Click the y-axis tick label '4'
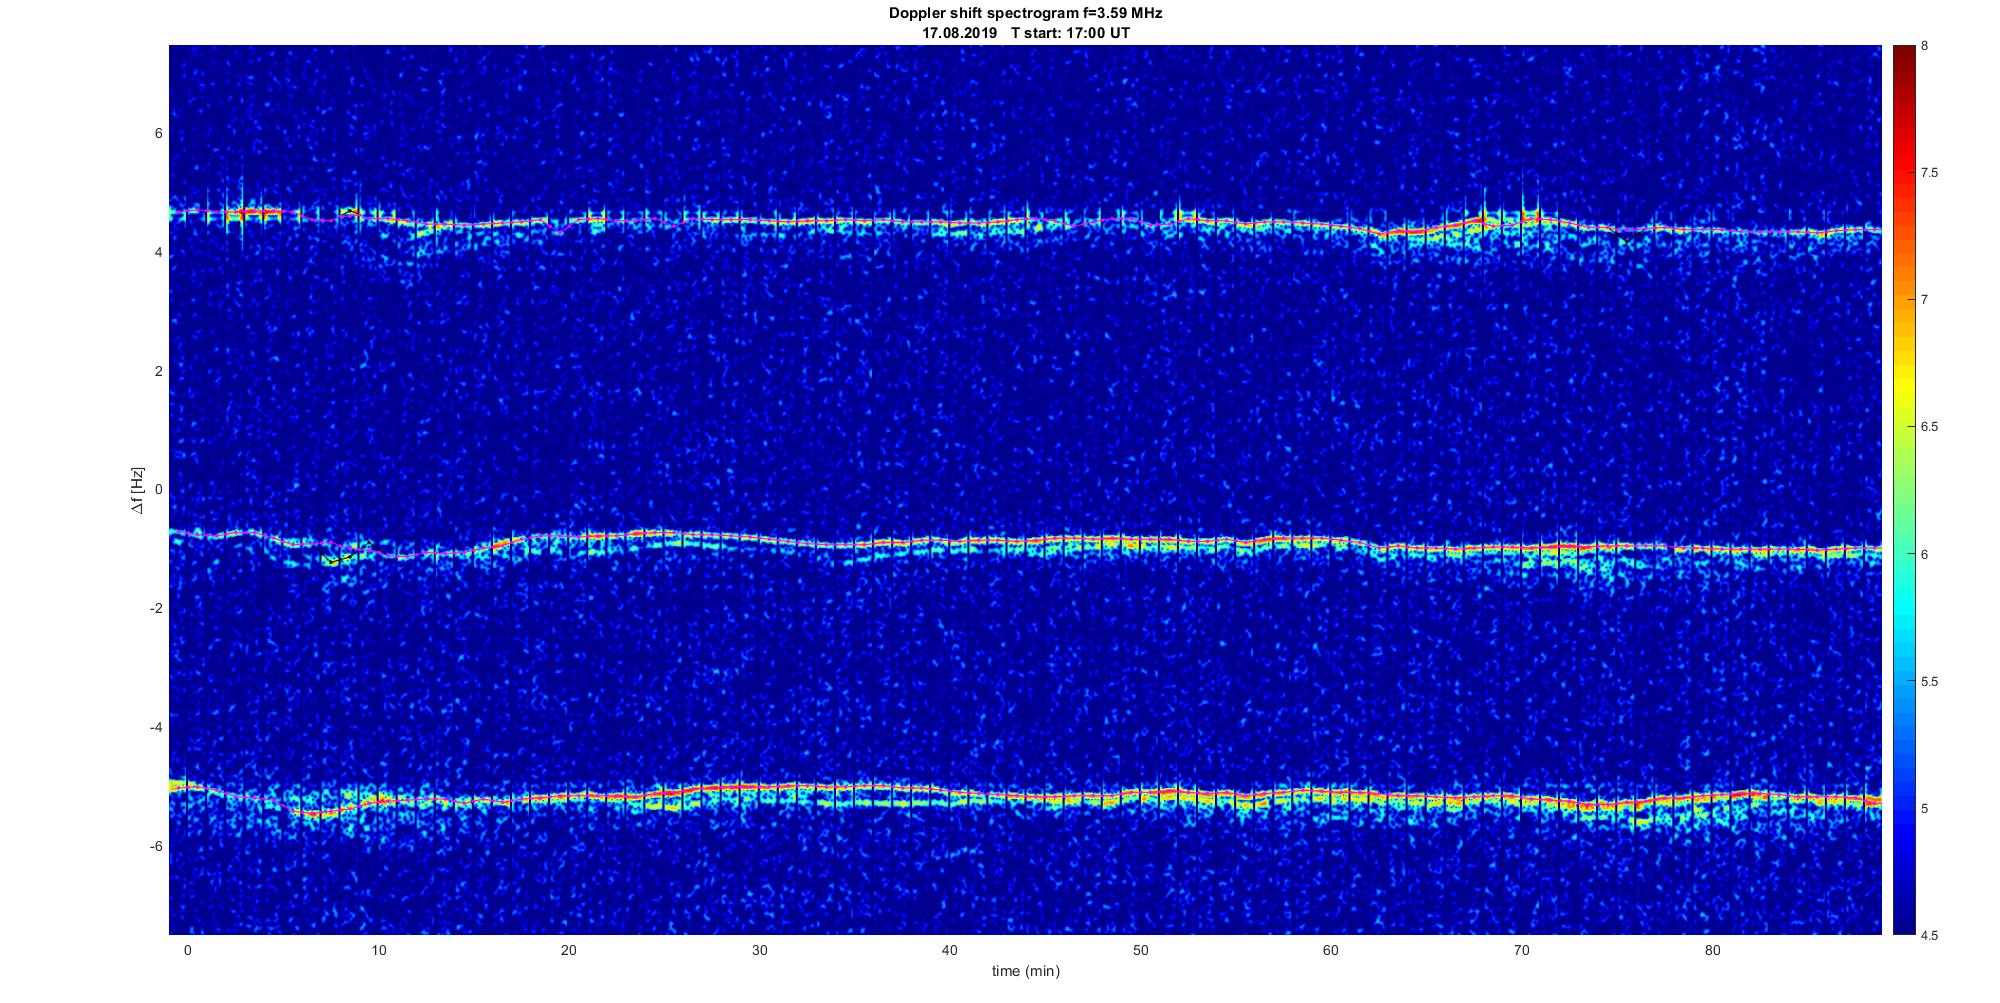Image resolution: width=2000 pixels, height=1003 pixels. 158,253
